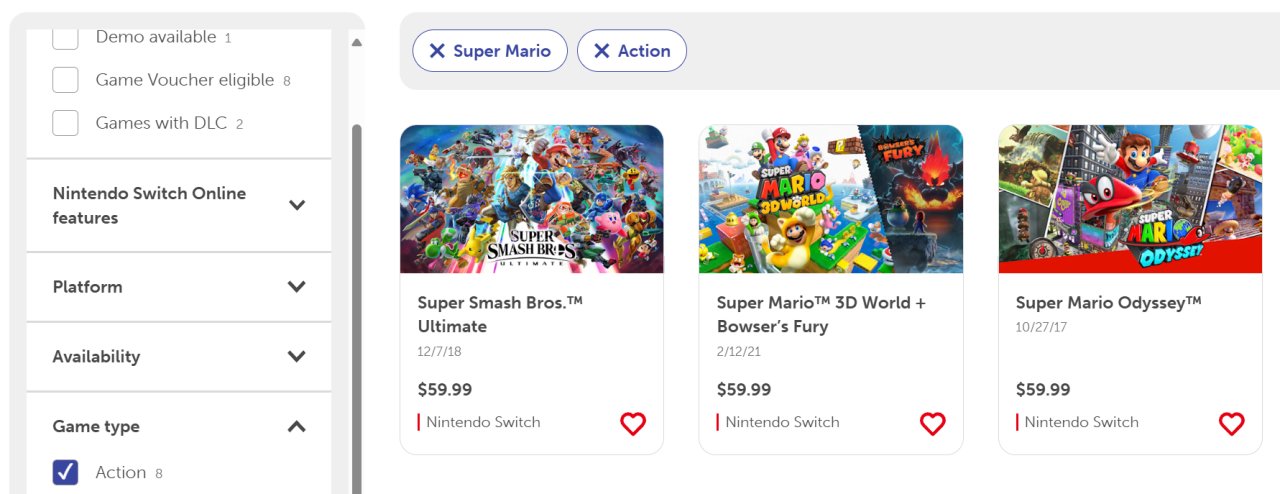Enable Game Voucher eligible filter
This screenshot has height=494, width=1280.
pos(65,80)
